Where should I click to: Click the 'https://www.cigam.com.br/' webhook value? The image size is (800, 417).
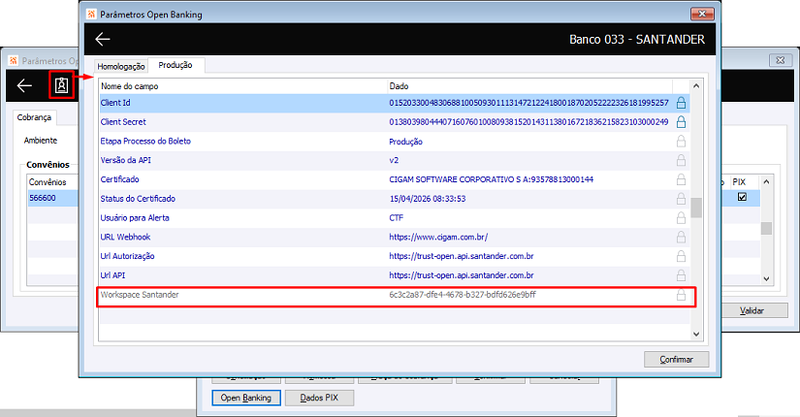coord(439,237)
